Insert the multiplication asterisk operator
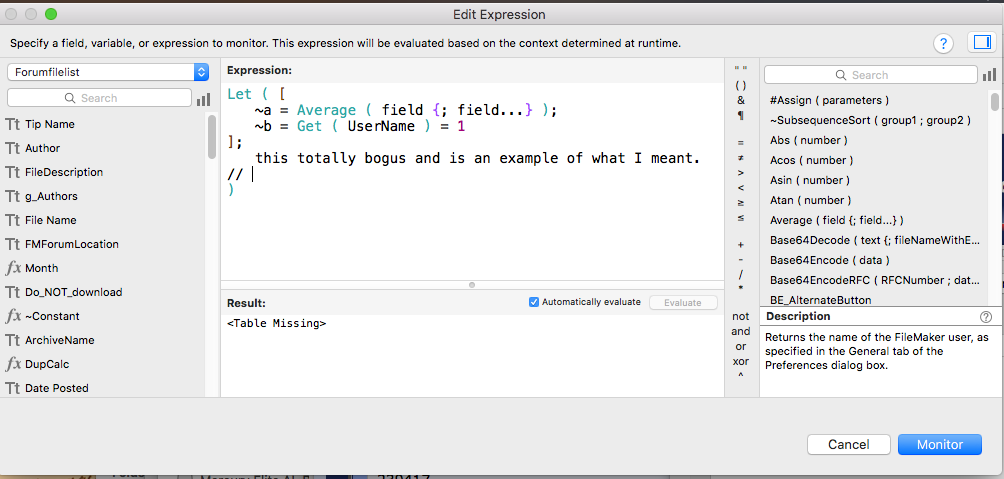 (741, 289)
